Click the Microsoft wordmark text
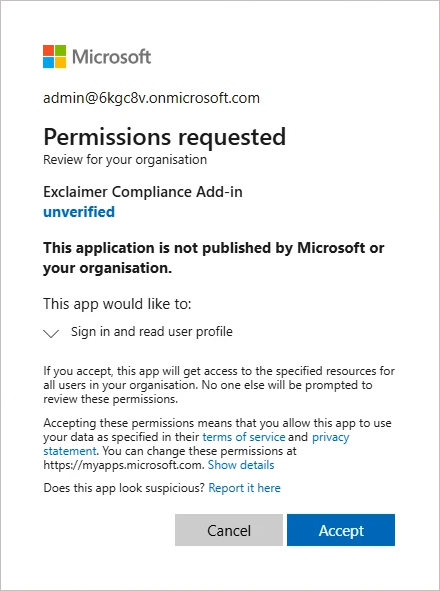 click(x=112, y=57)
